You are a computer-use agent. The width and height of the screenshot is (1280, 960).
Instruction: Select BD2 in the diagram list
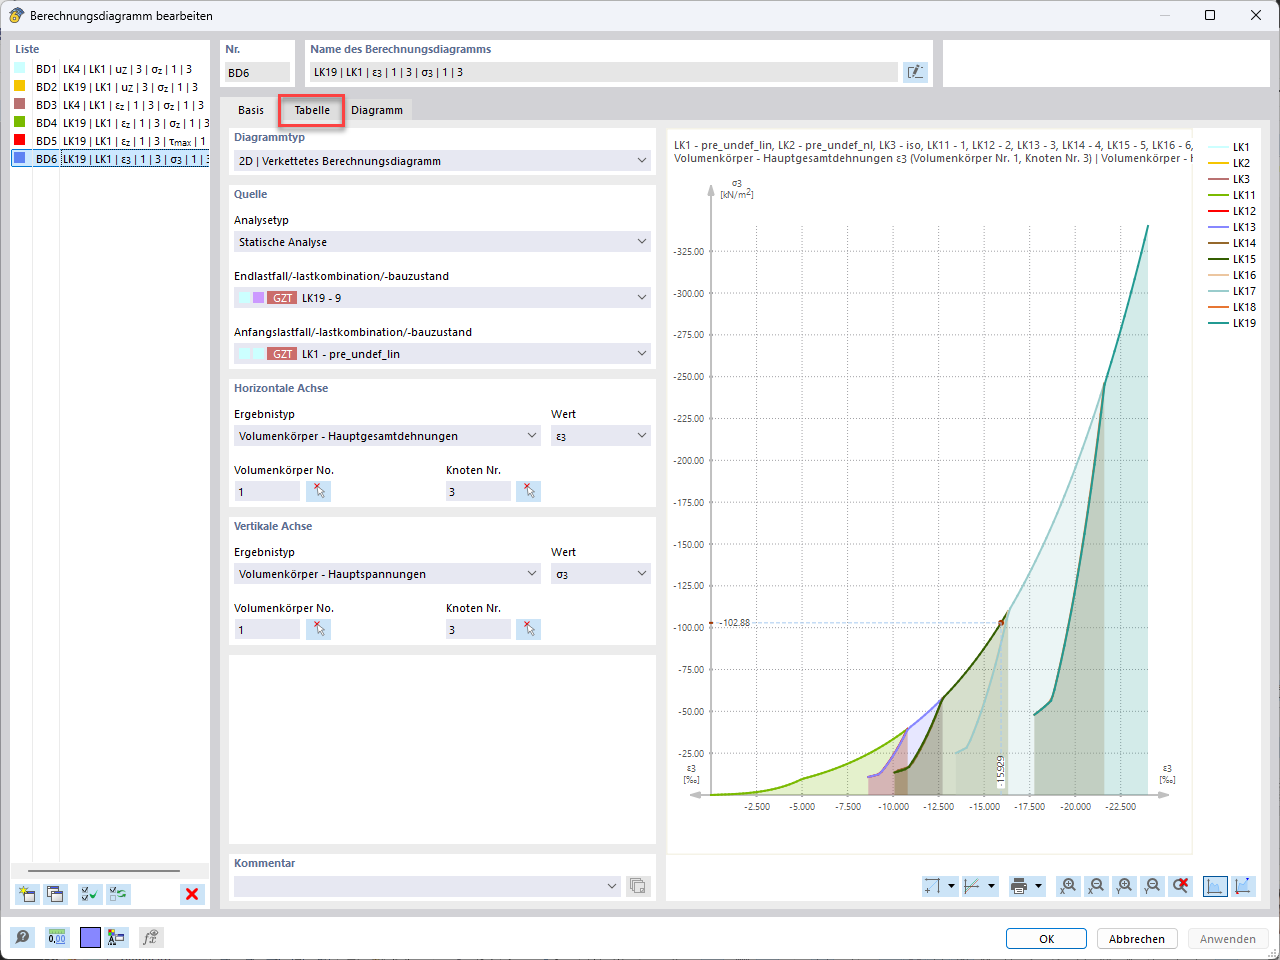click(x=110, y=87)
